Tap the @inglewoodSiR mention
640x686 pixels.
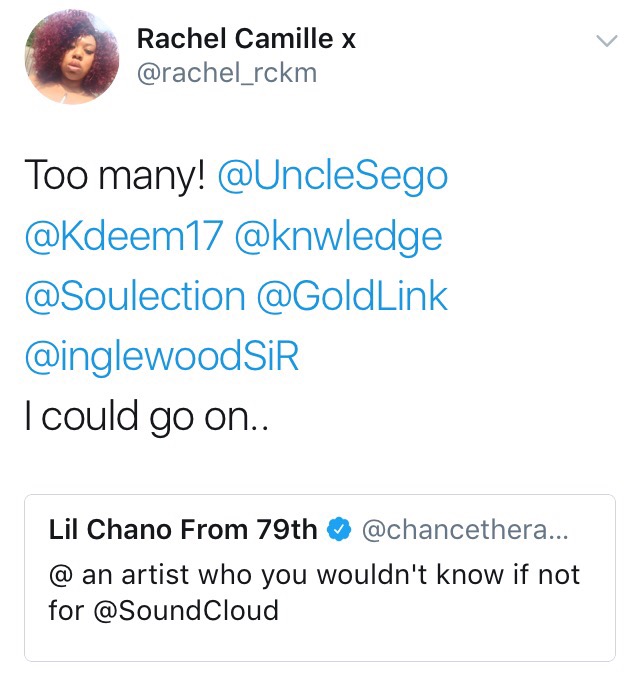161,357
